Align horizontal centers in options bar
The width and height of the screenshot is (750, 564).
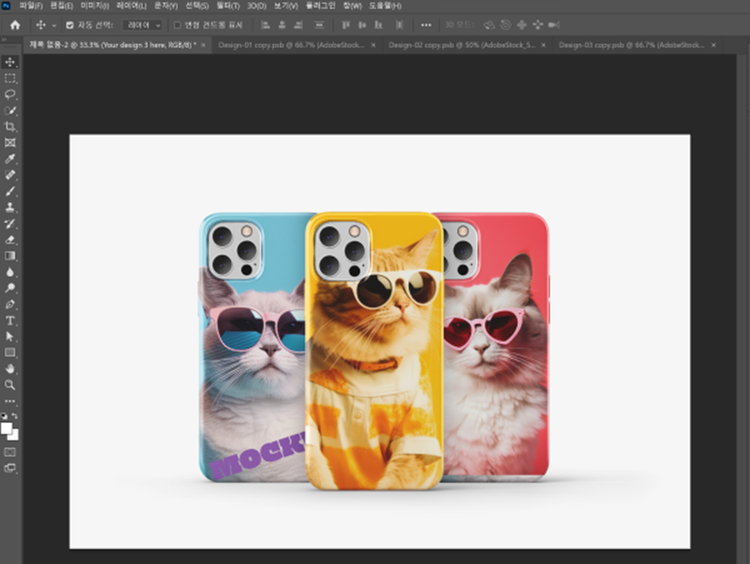coord(282,25)
